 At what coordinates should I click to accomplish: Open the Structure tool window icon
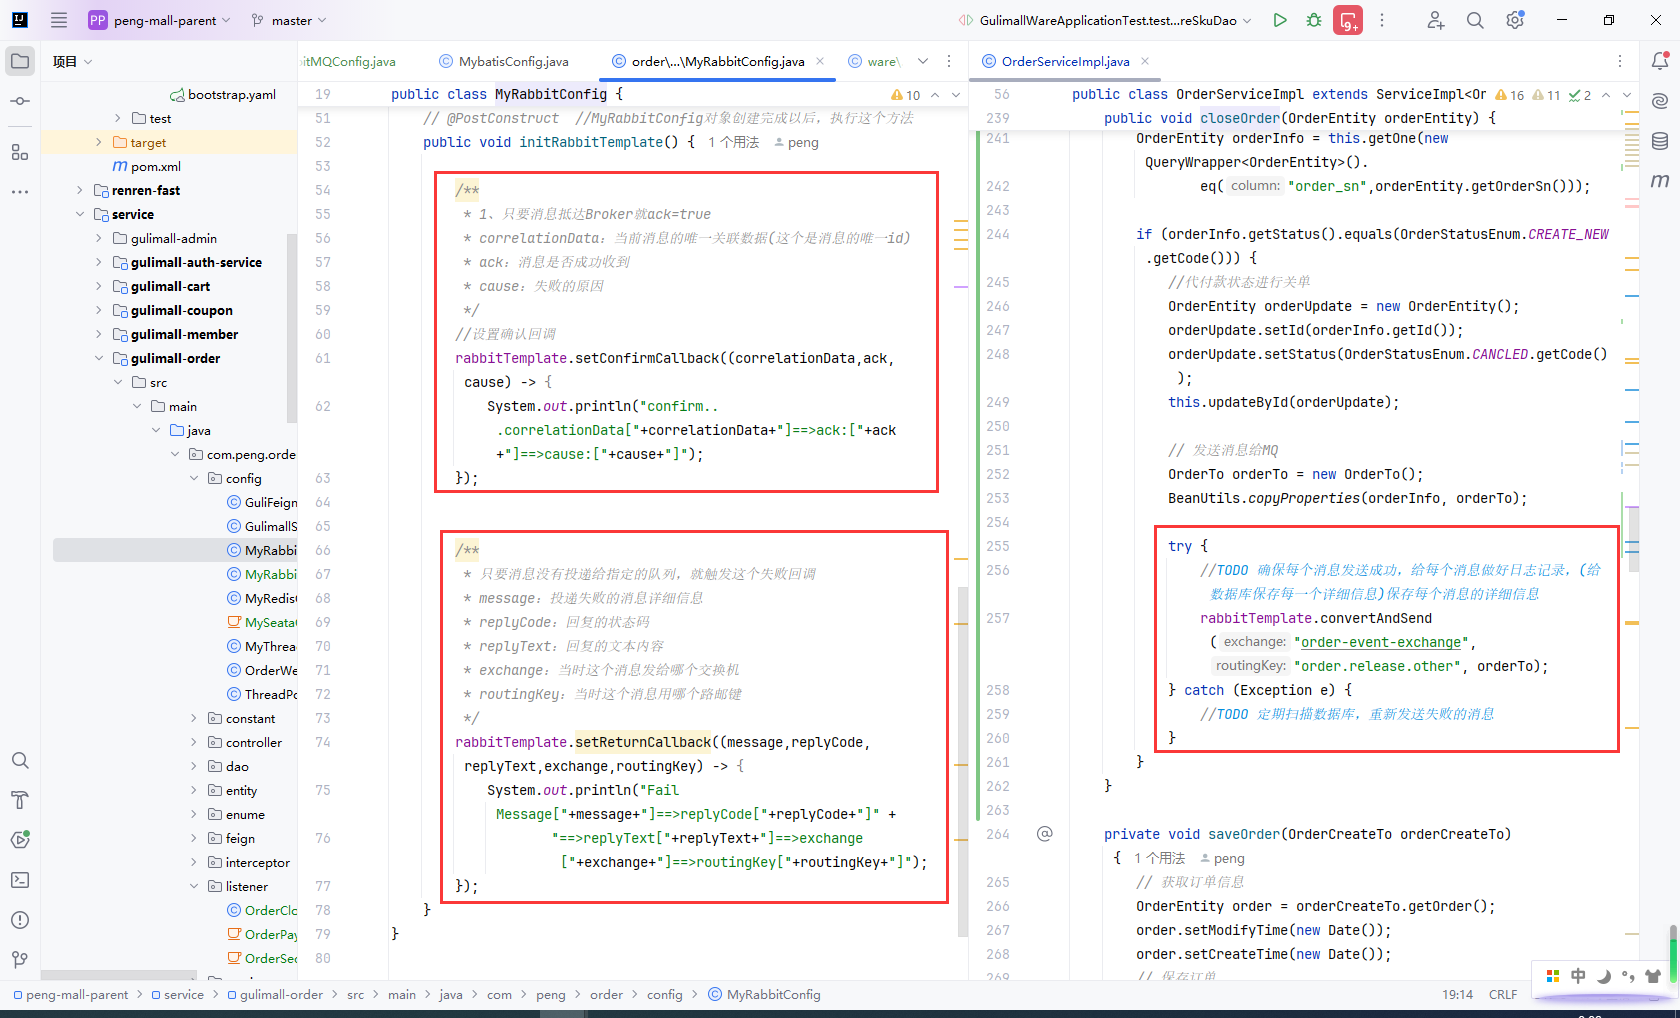coord(20,152)
